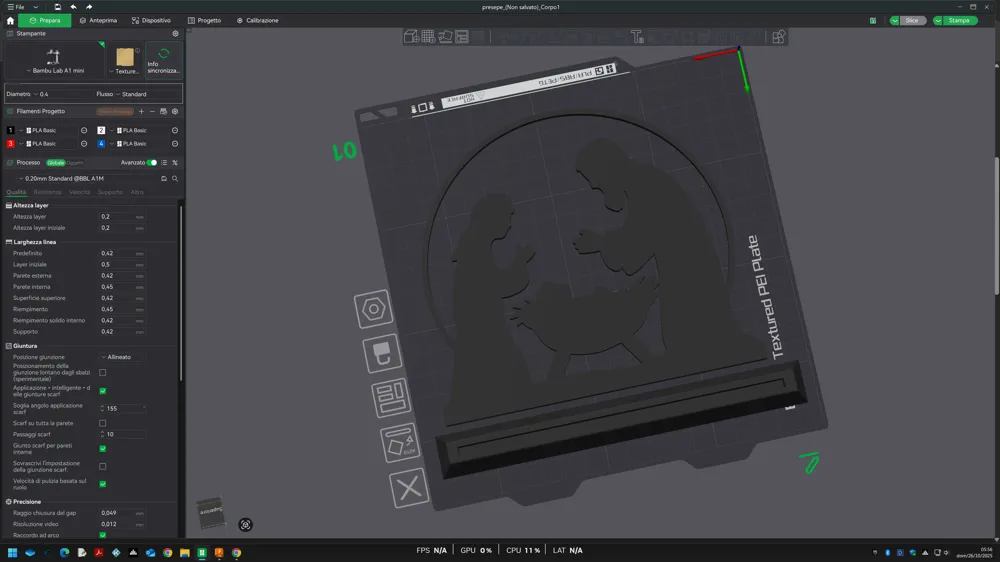Search process settings magnifier icon
The image size is (1000, 562).
coord(175,179)
